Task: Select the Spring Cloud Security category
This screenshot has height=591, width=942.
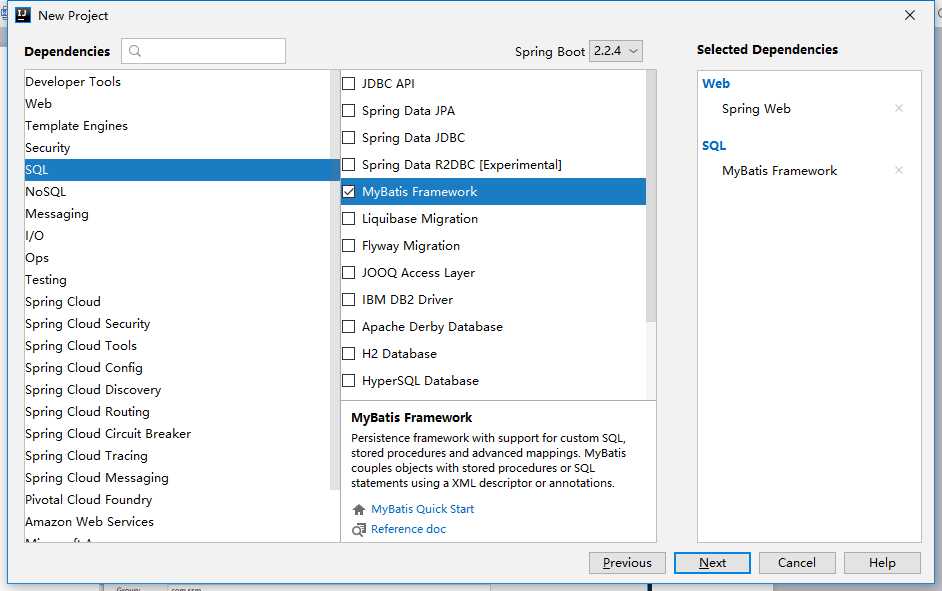Action: coord(178,324)
